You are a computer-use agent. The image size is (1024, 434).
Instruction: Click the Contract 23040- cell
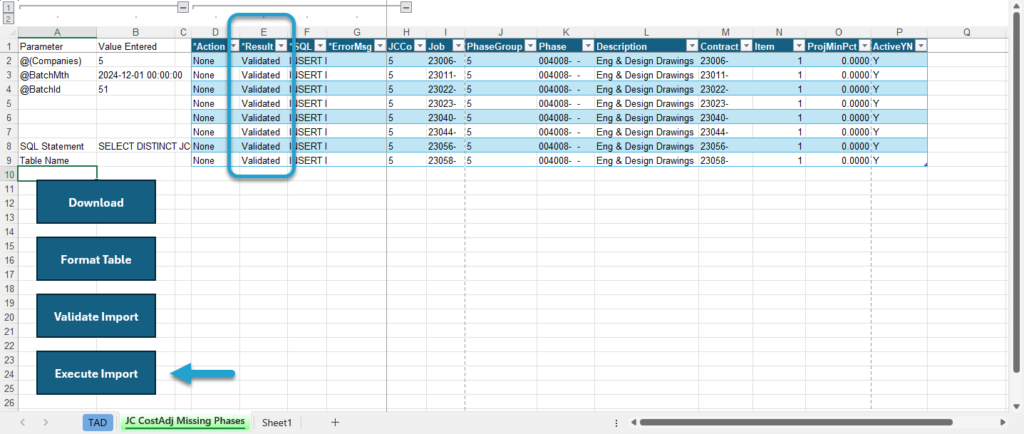[x=726, y=117]
